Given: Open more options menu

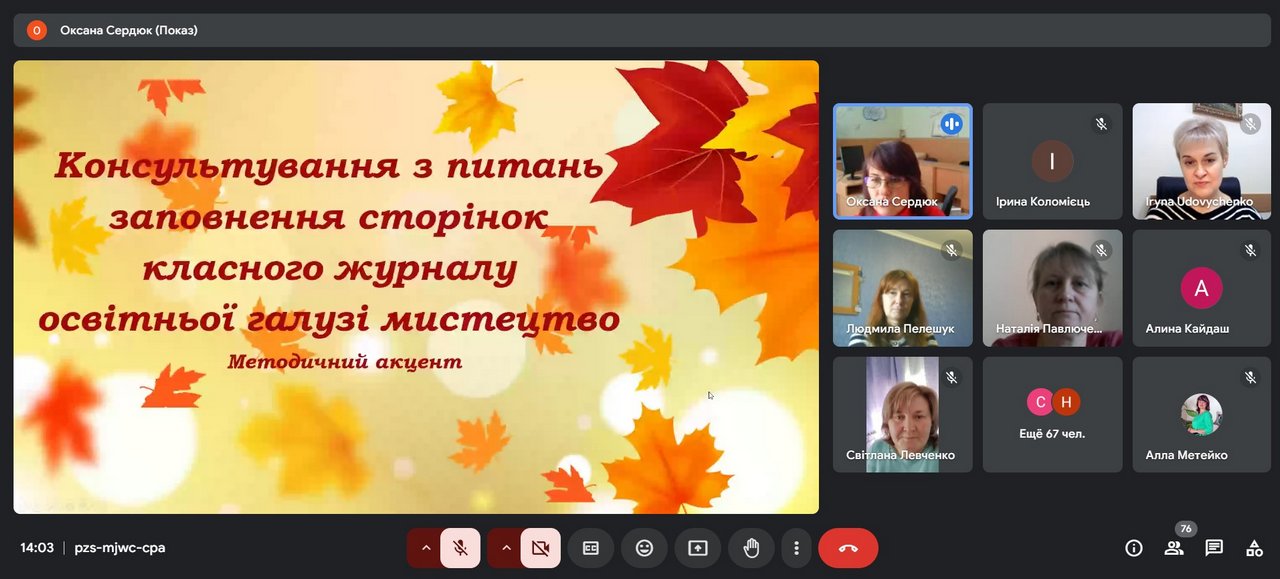Looking at the screenshot, I should pos(796,548).
